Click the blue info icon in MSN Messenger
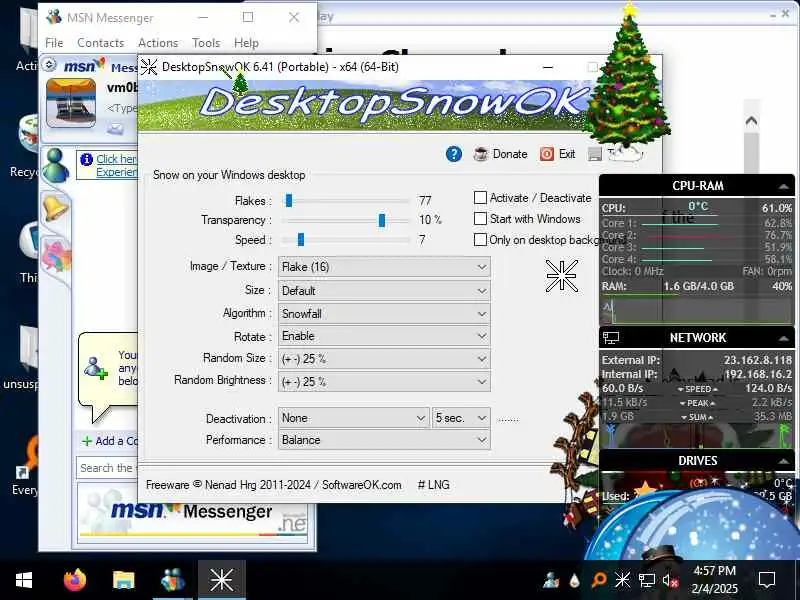Viewport: 800px width, 600px height. point(87,160)
